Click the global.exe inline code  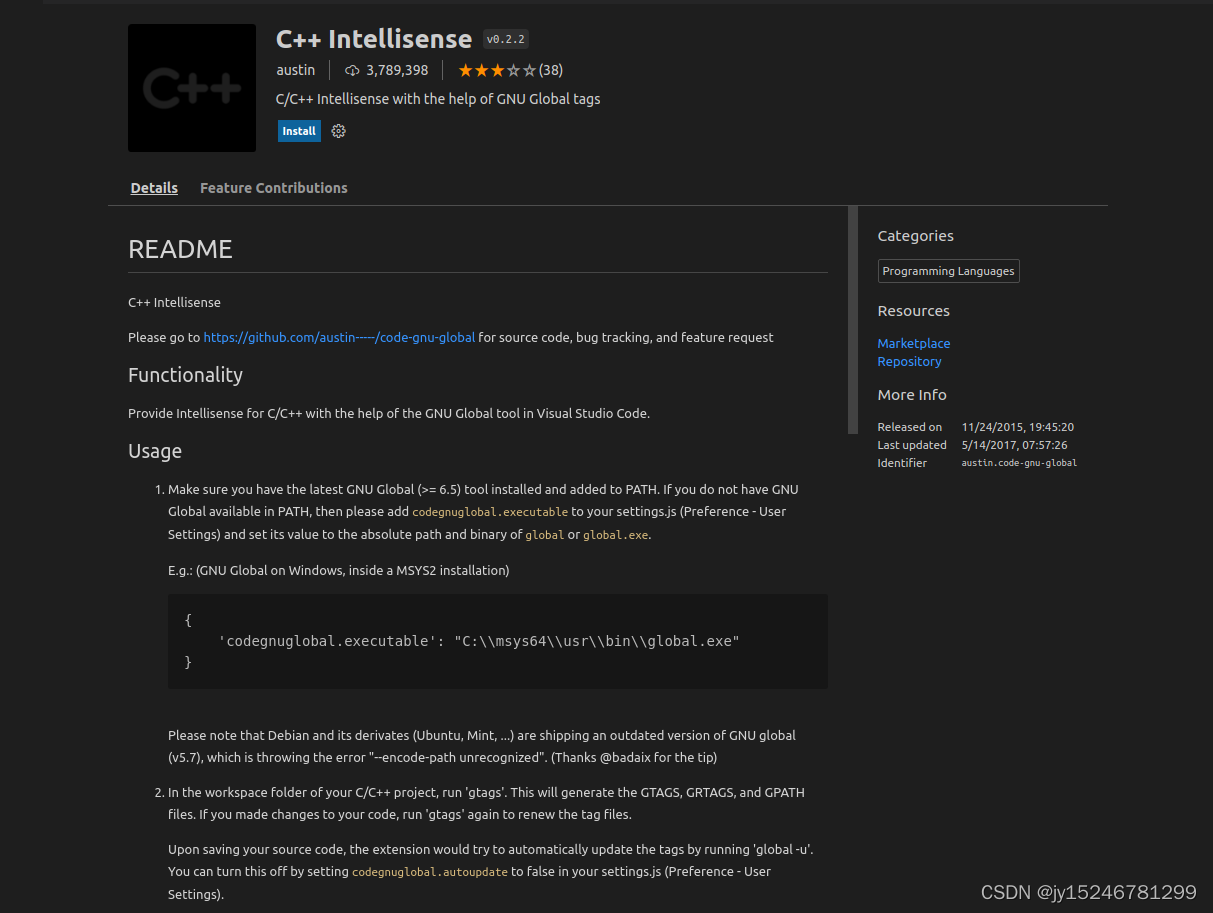coord(616,535)
